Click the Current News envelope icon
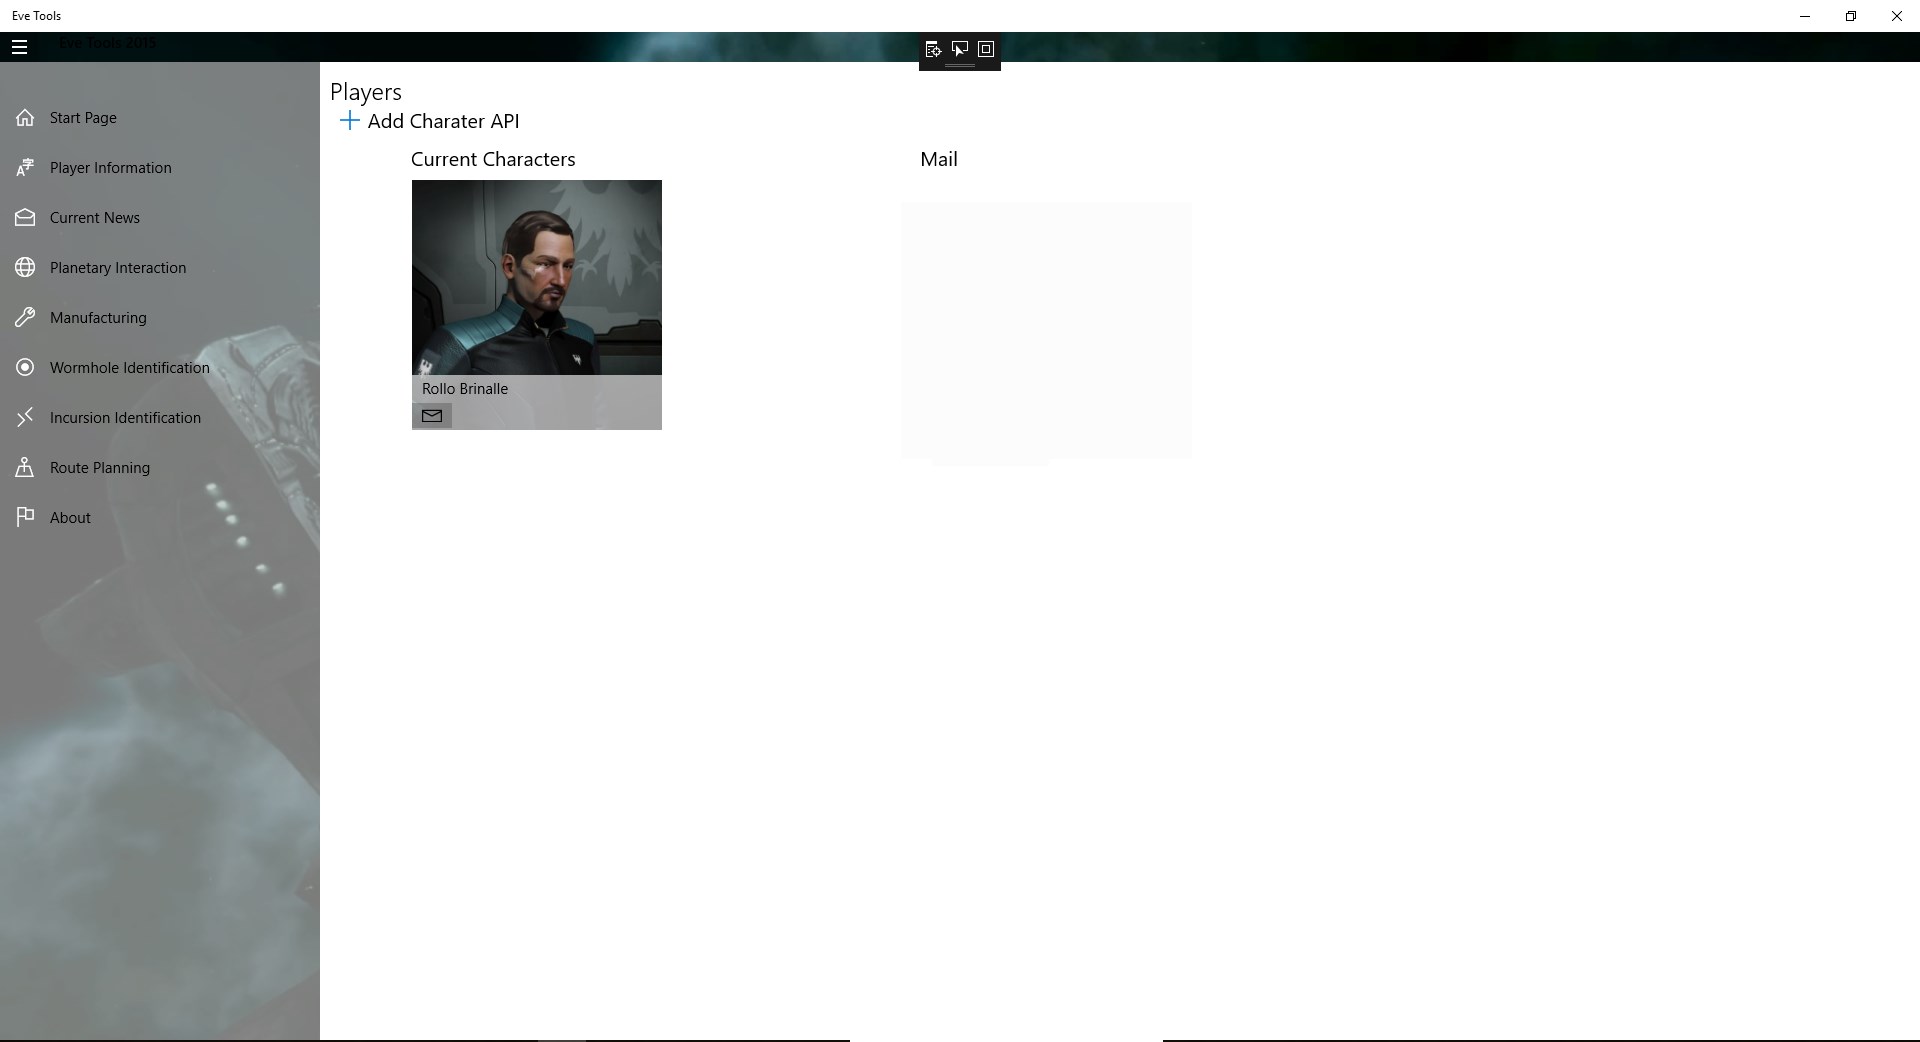1920x1042 pixels. 25,218
